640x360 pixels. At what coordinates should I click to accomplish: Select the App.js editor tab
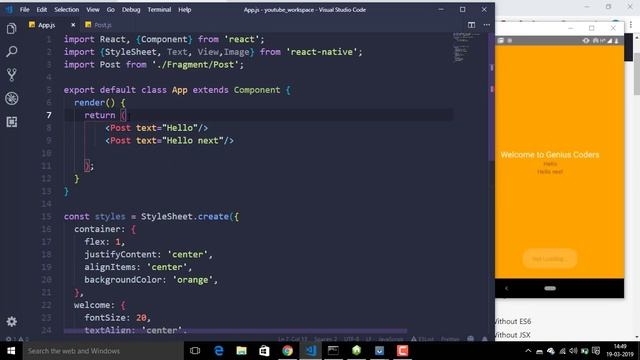click(47, 25)
